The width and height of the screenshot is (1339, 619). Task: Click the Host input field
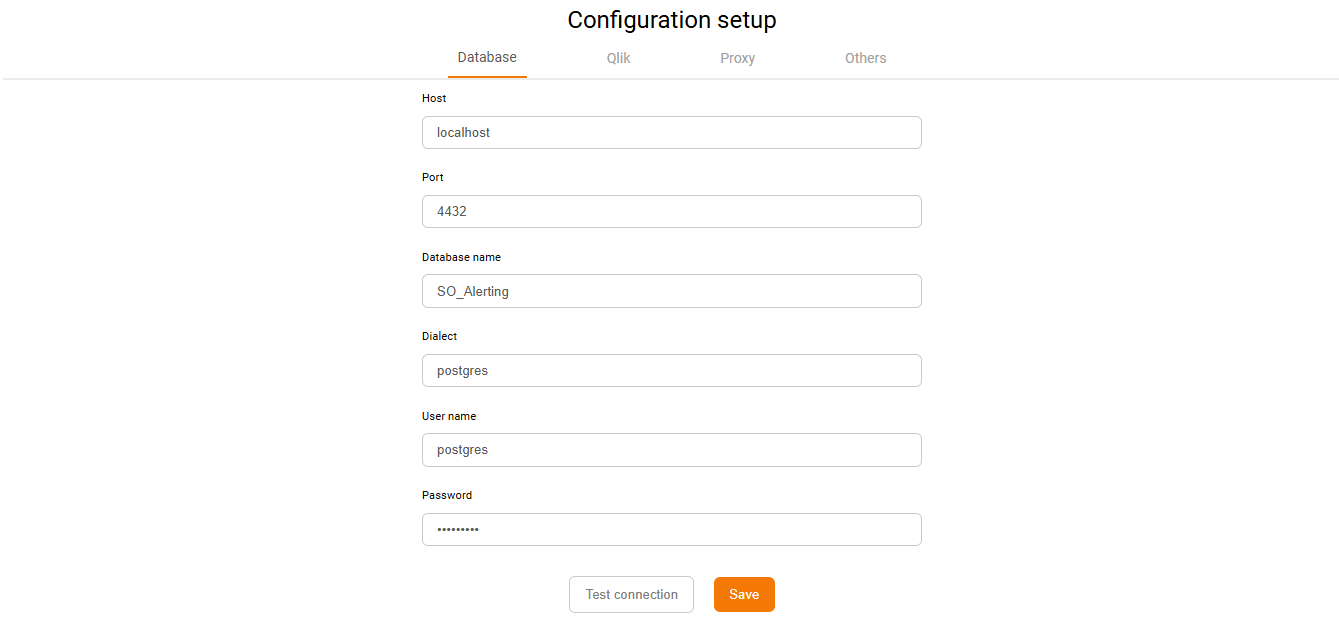671,132
